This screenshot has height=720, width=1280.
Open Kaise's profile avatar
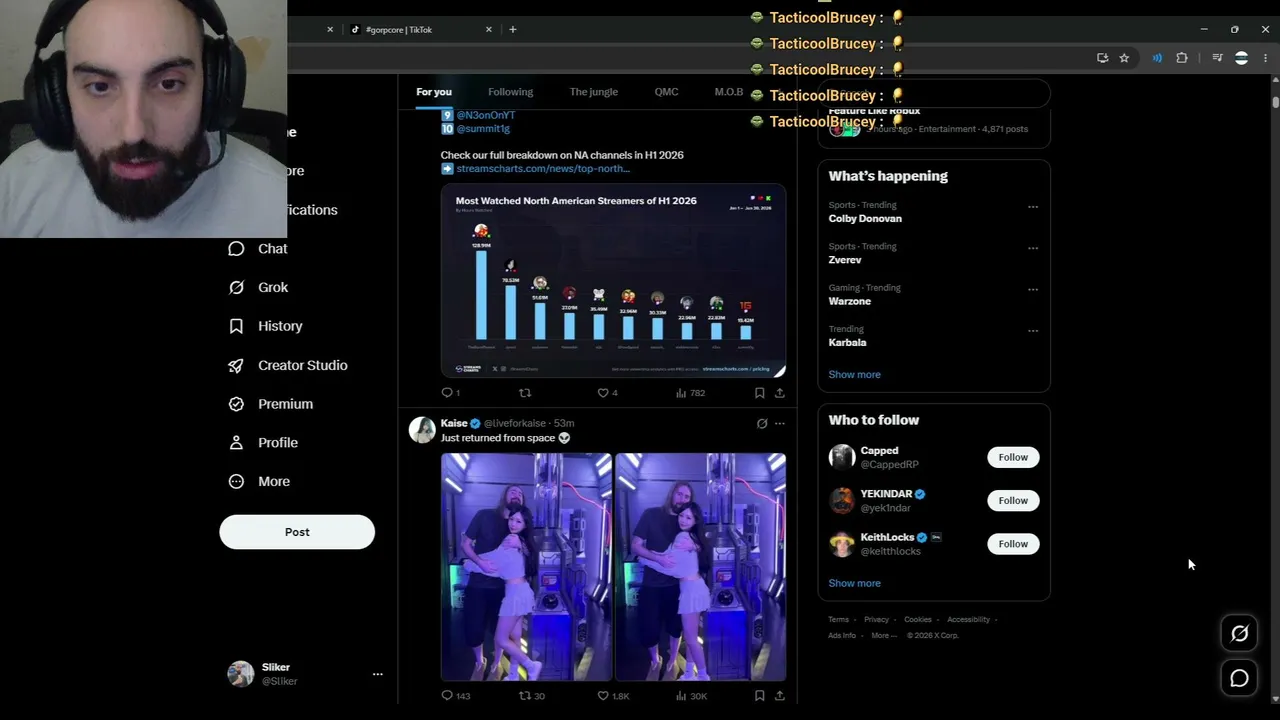coord(422,430)
